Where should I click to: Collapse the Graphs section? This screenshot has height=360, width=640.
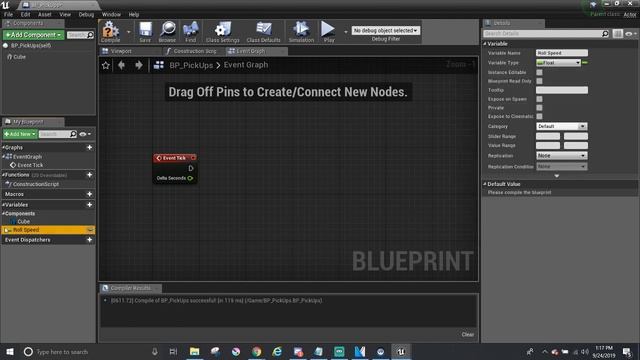click(x=3, y=147)
